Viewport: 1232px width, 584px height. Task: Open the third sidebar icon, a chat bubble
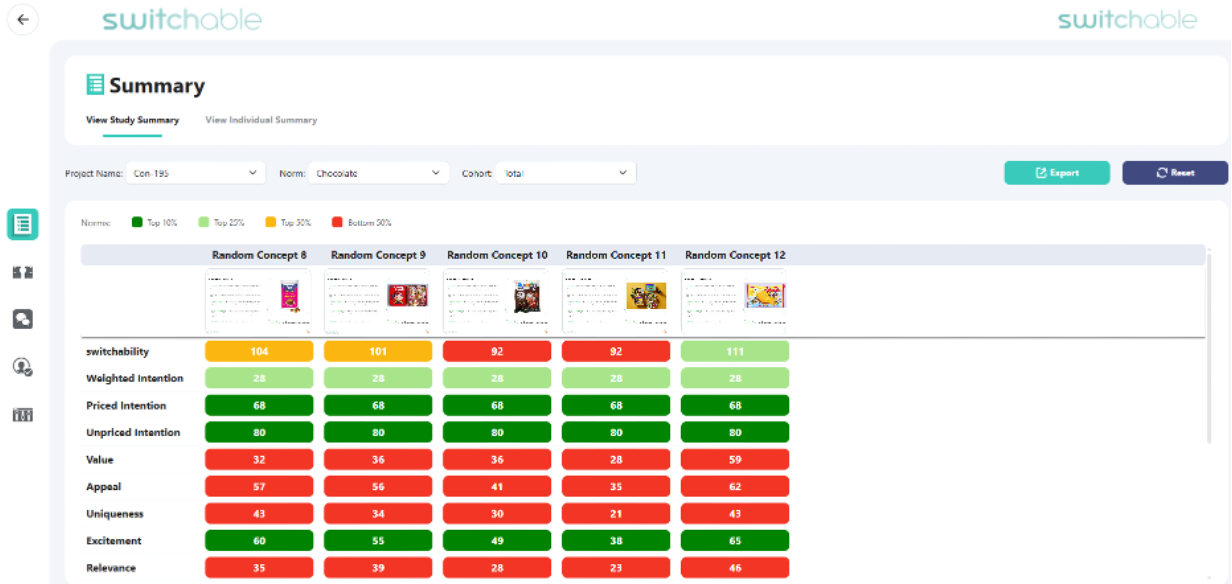pyautogui.click(x=22, y=319)
